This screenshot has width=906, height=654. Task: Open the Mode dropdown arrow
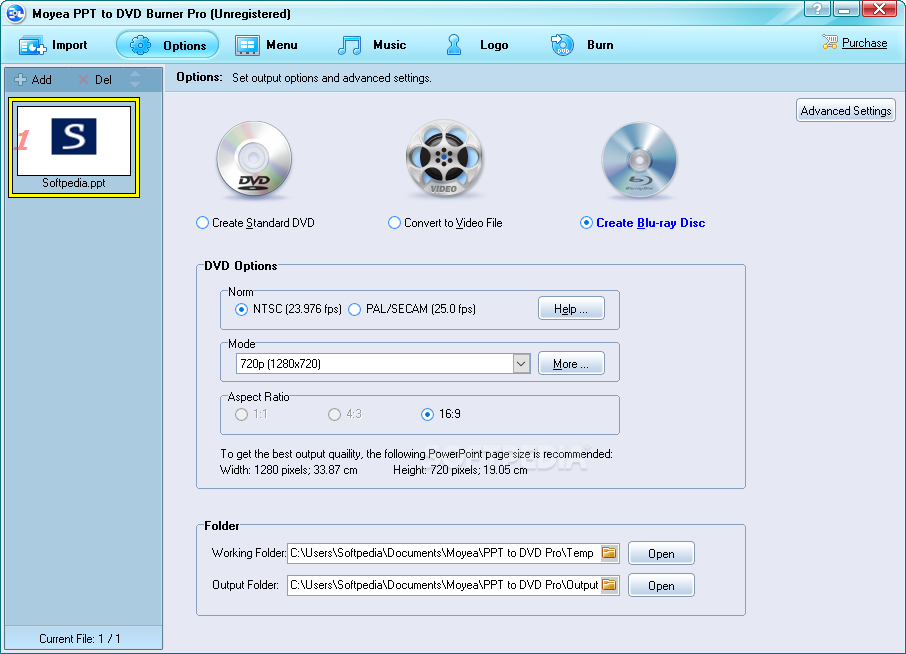point(521,363)
